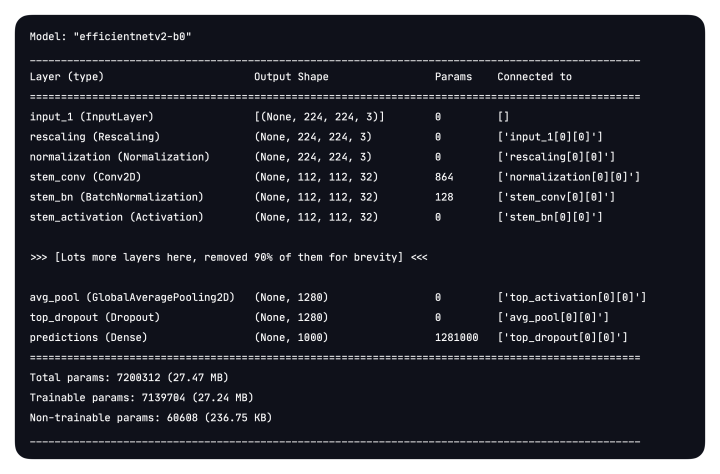Select "rescaling (Rescaling)" layer name
Screen dimensions: 720x474
pyautogui.click(x=95, y=137)
